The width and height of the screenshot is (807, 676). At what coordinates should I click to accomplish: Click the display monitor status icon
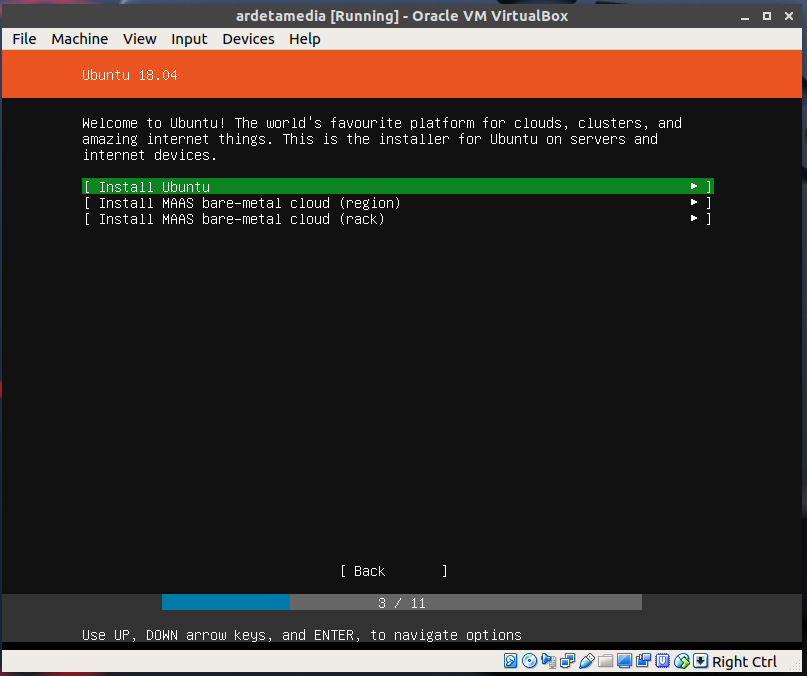(x=624, y=661)
